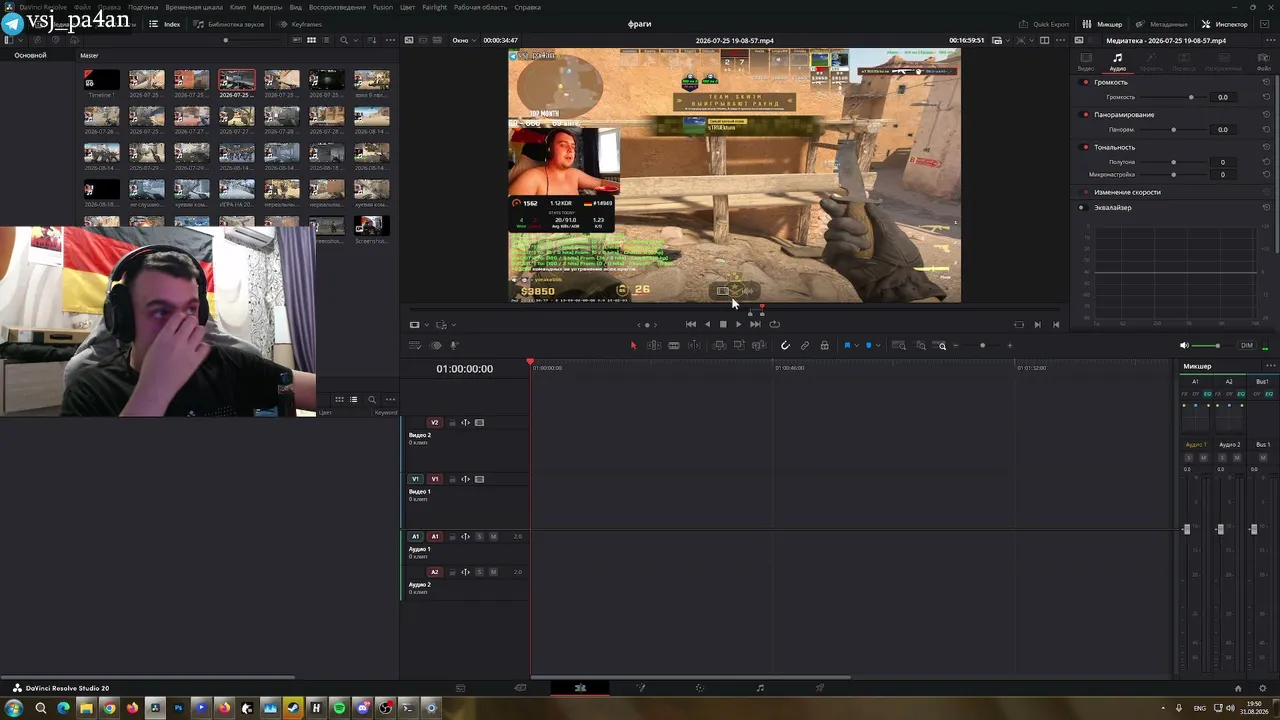Screen dimensions: 1280x720
Task: Jump to first frame in viewer transport
Action: pos(691,324)
